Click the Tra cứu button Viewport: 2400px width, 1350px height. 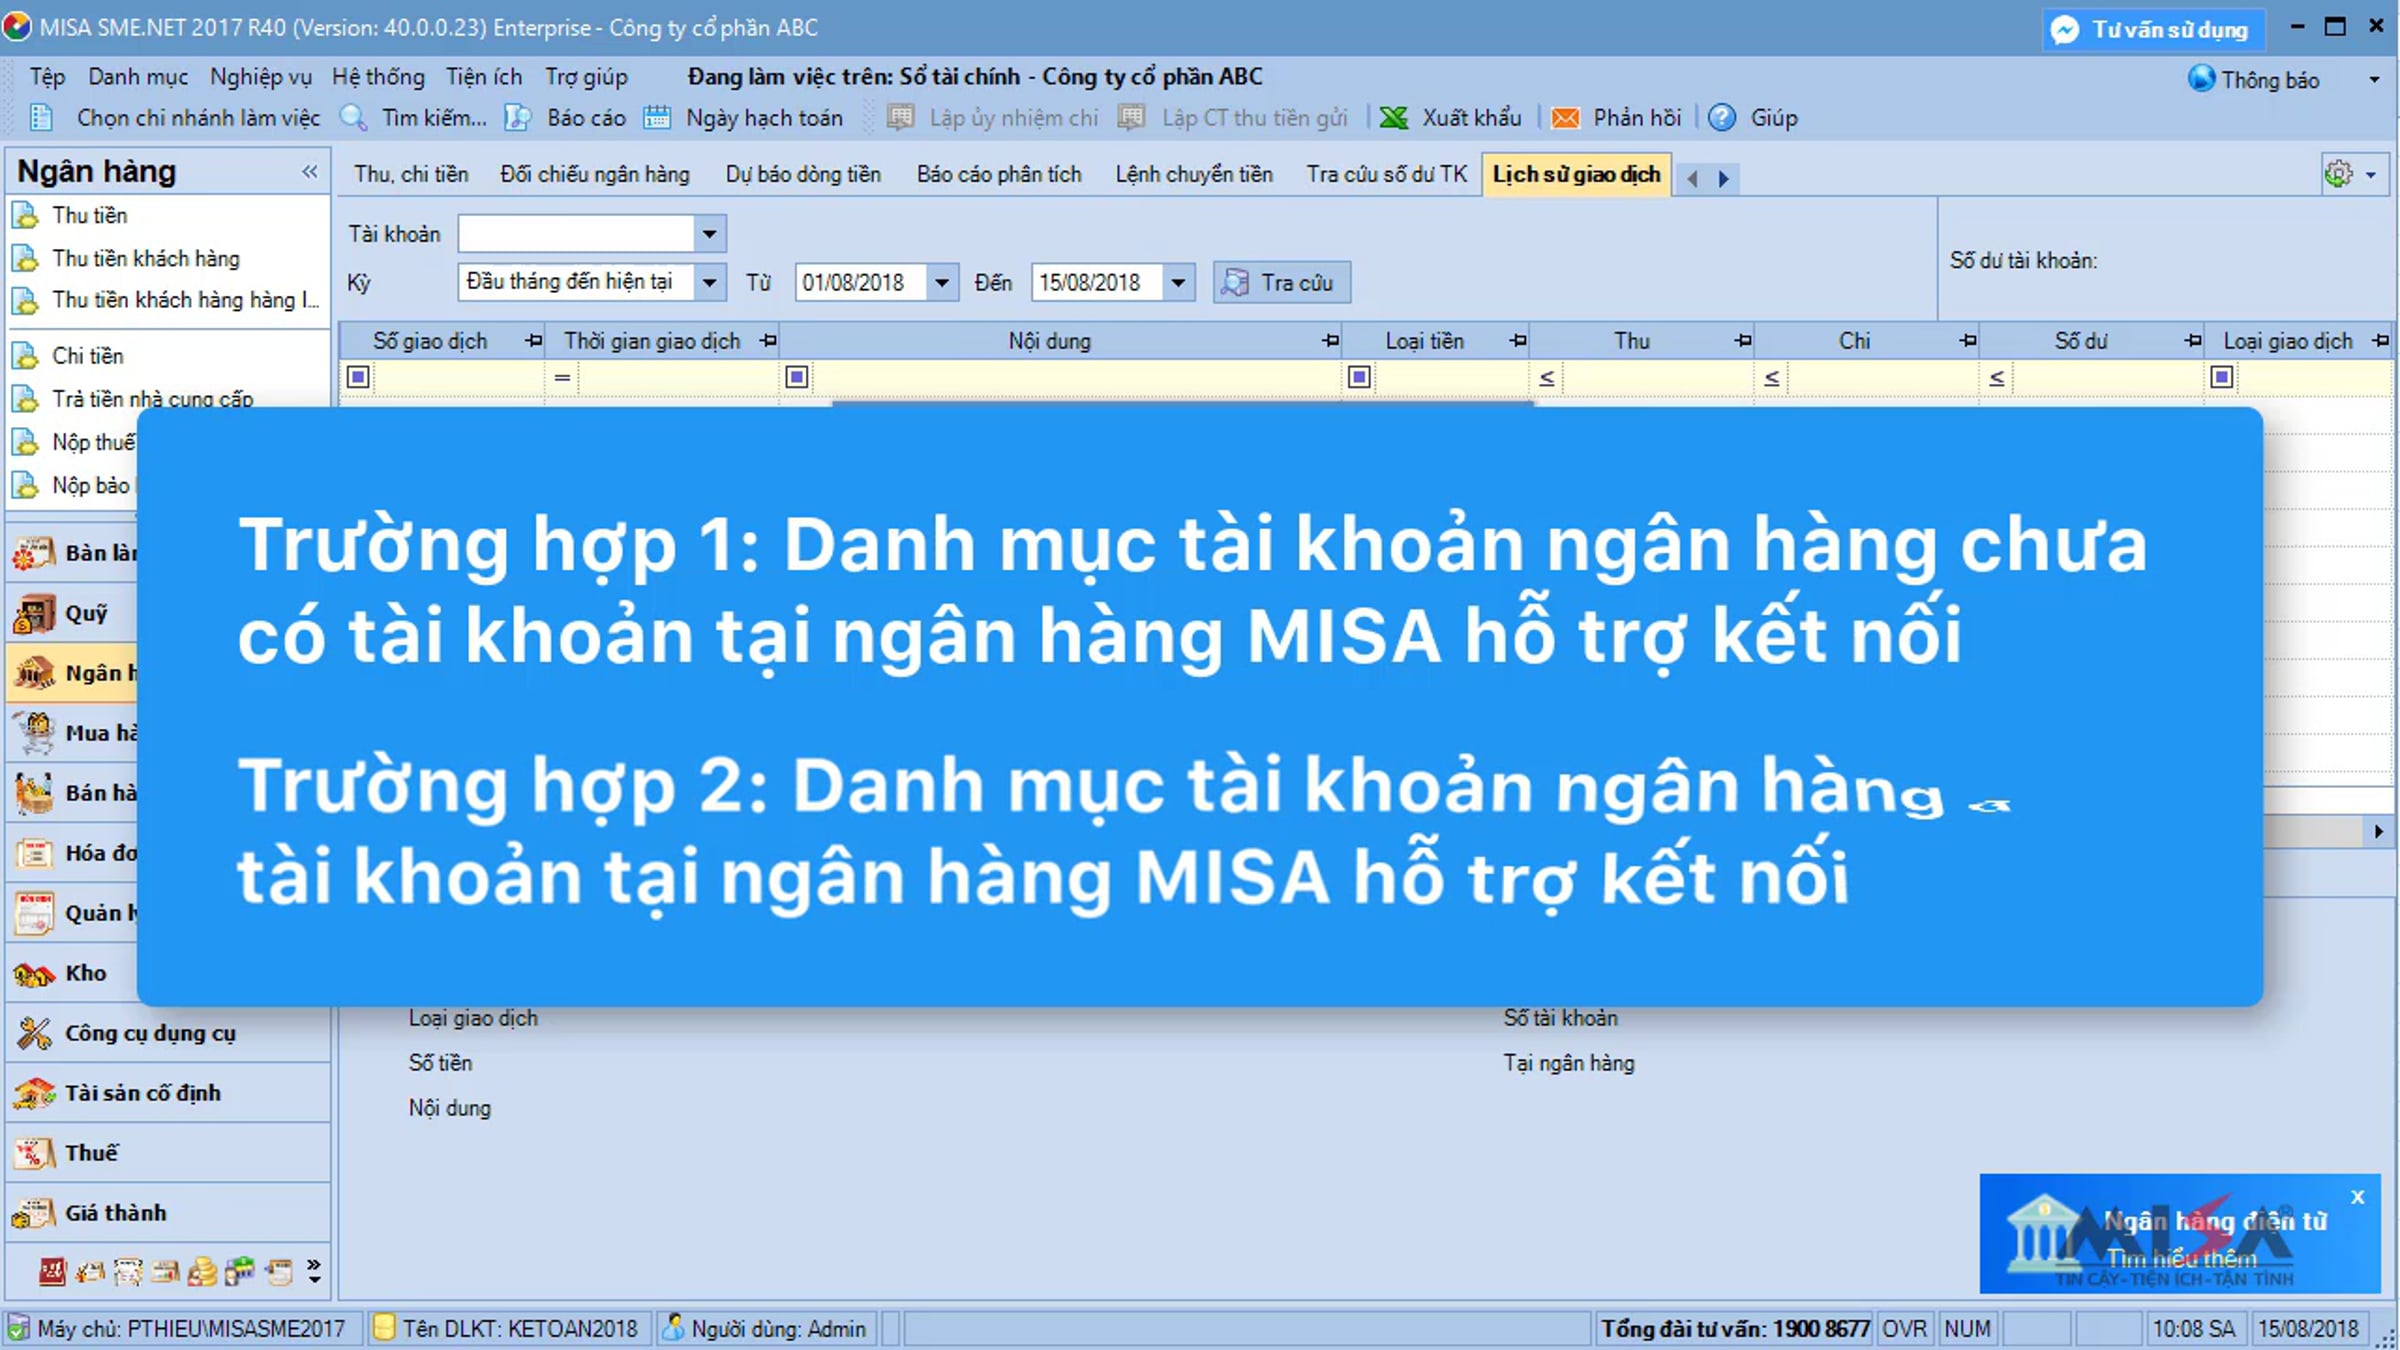click(1281, 282)
